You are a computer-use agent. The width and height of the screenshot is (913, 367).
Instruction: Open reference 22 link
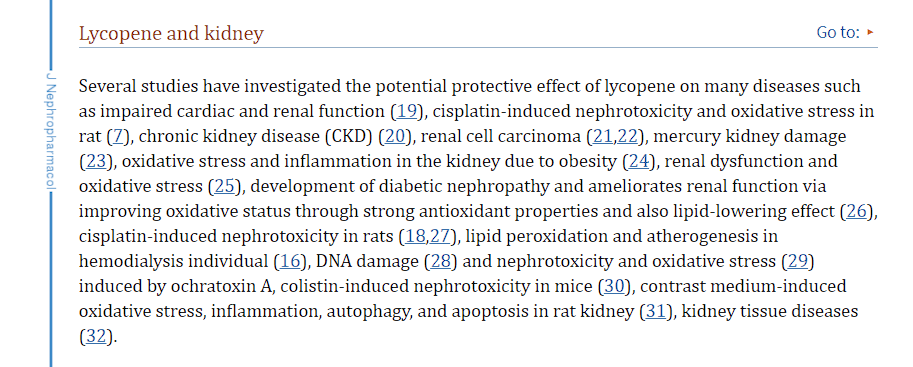(x=627, y=137)
